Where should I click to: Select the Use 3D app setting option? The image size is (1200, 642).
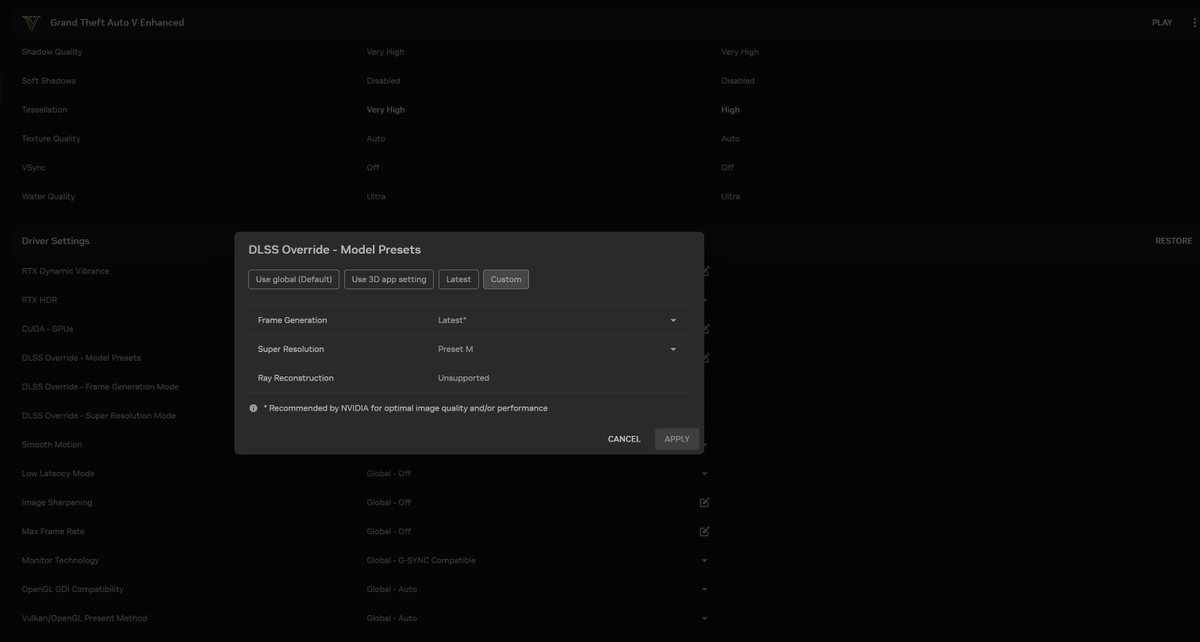pyautogui.click(x=389, y=279)
